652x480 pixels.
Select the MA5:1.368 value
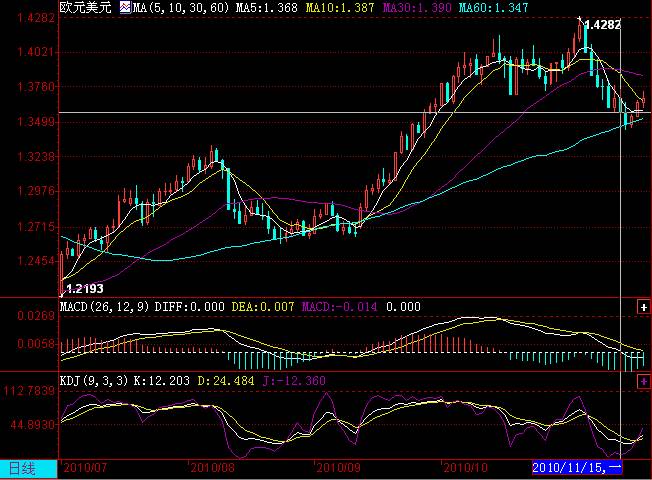pos(267,7)
